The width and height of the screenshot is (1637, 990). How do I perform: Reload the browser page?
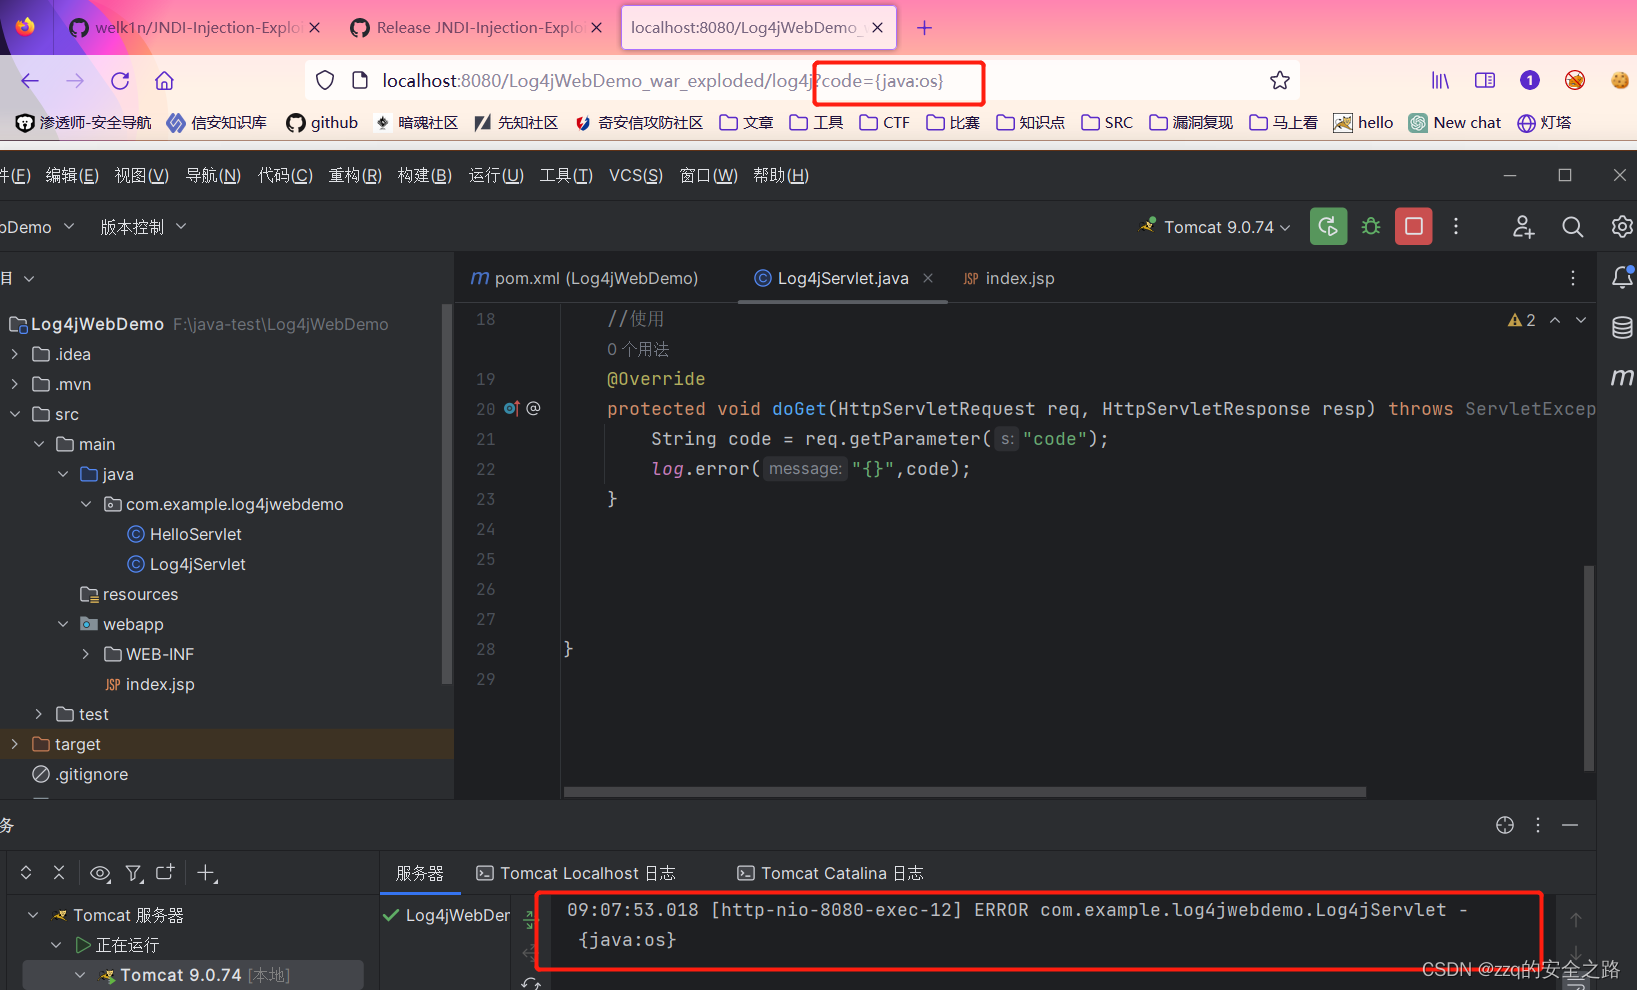click(x=120, y=81)
